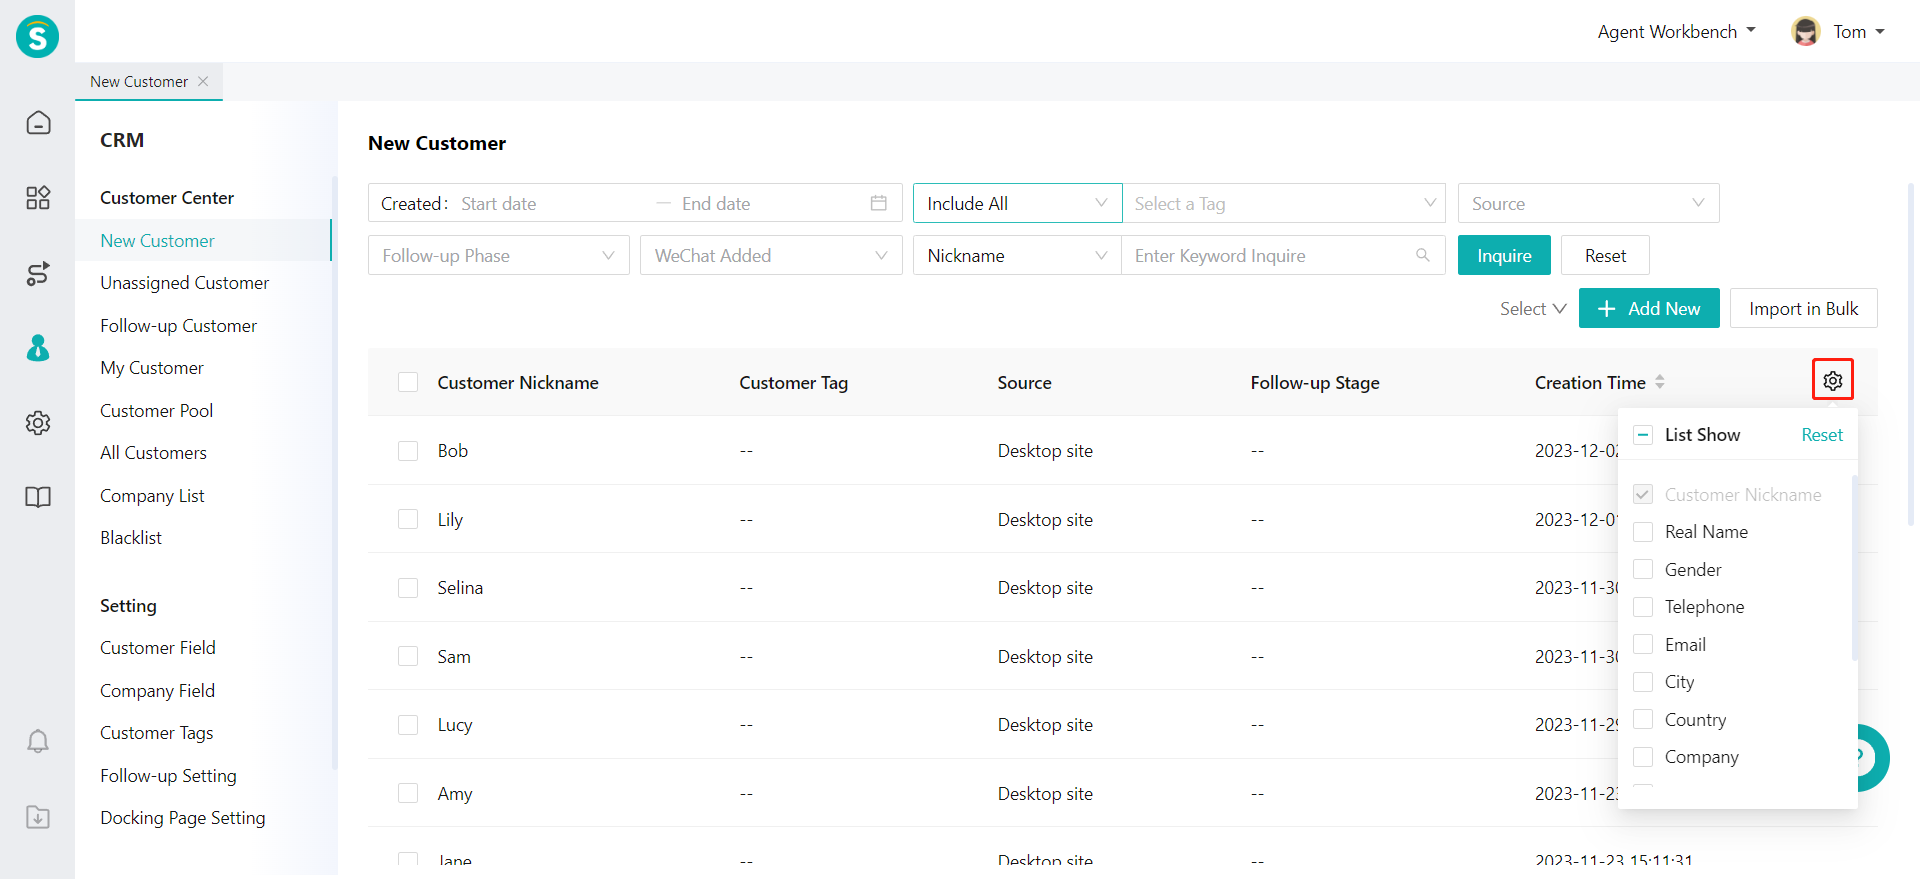Enable the Telephone column checkbox
Screen dimensions: 1920x879
coord(1643,607)
